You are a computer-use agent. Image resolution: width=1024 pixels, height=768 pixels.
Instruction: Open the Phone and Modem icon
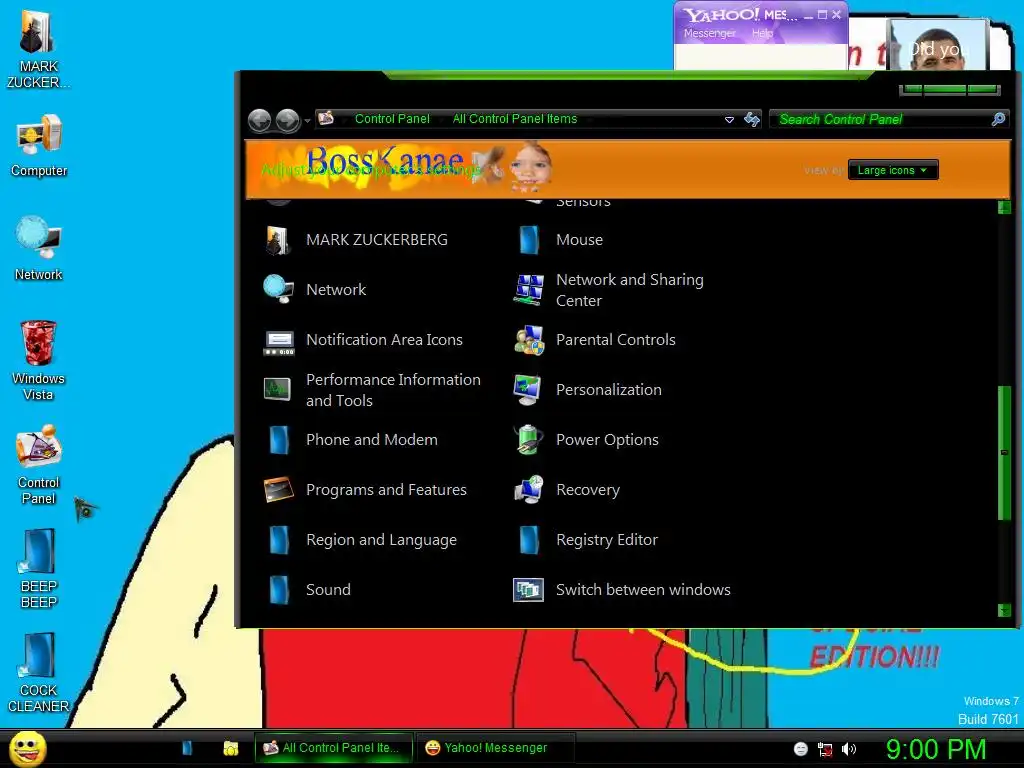(279, 440)
